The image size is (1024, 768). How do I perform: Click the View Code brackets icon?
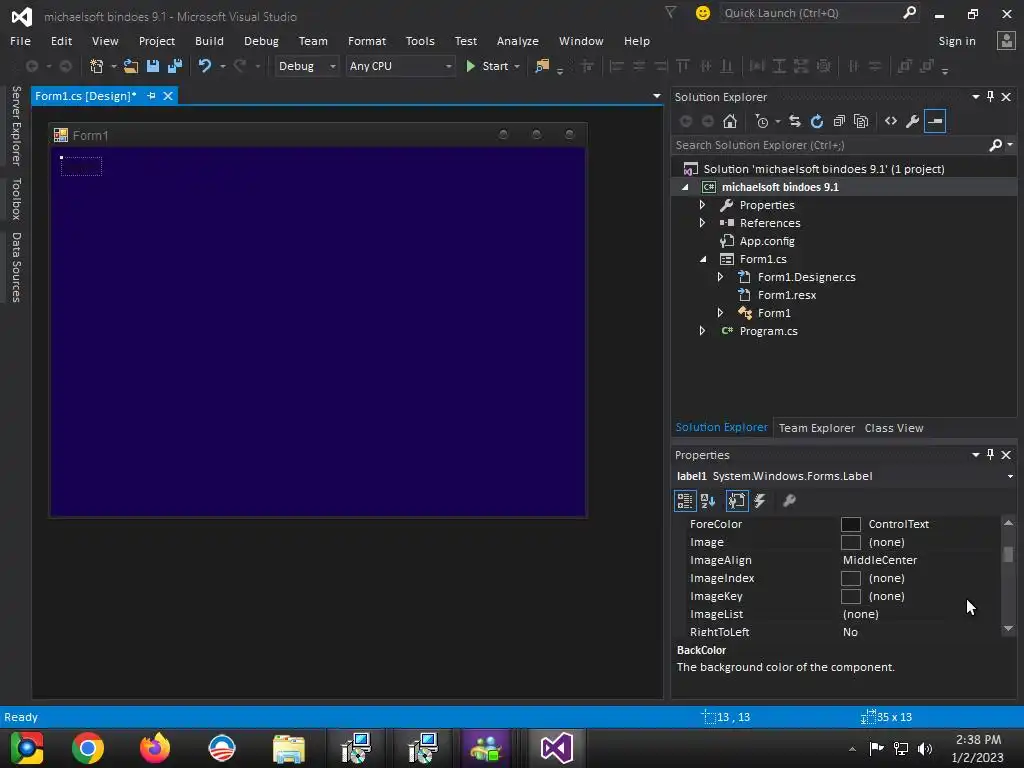click(891, 121)
